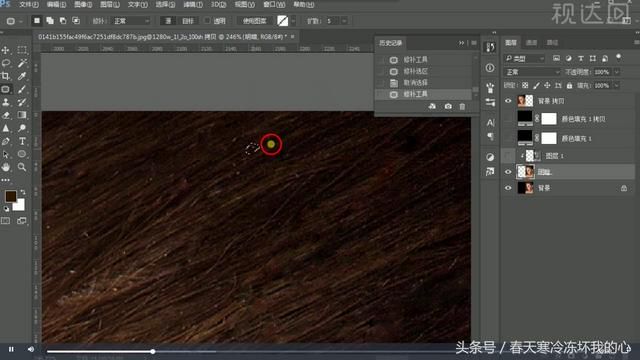Collapse the History panel with double arrows

tap(461, 43)
